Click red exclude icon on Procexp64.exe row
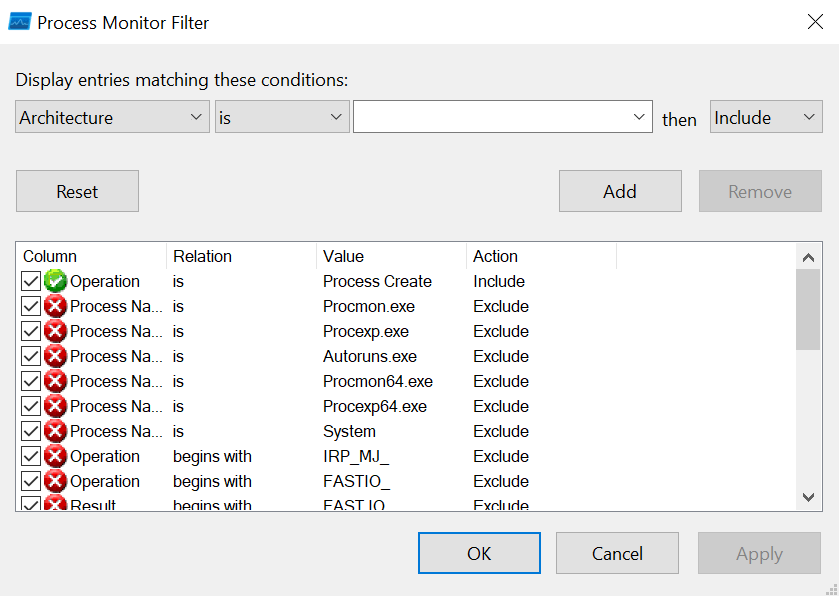Viewport: 839px width, 596px height. pyautogui.click(x=55, y=407)
